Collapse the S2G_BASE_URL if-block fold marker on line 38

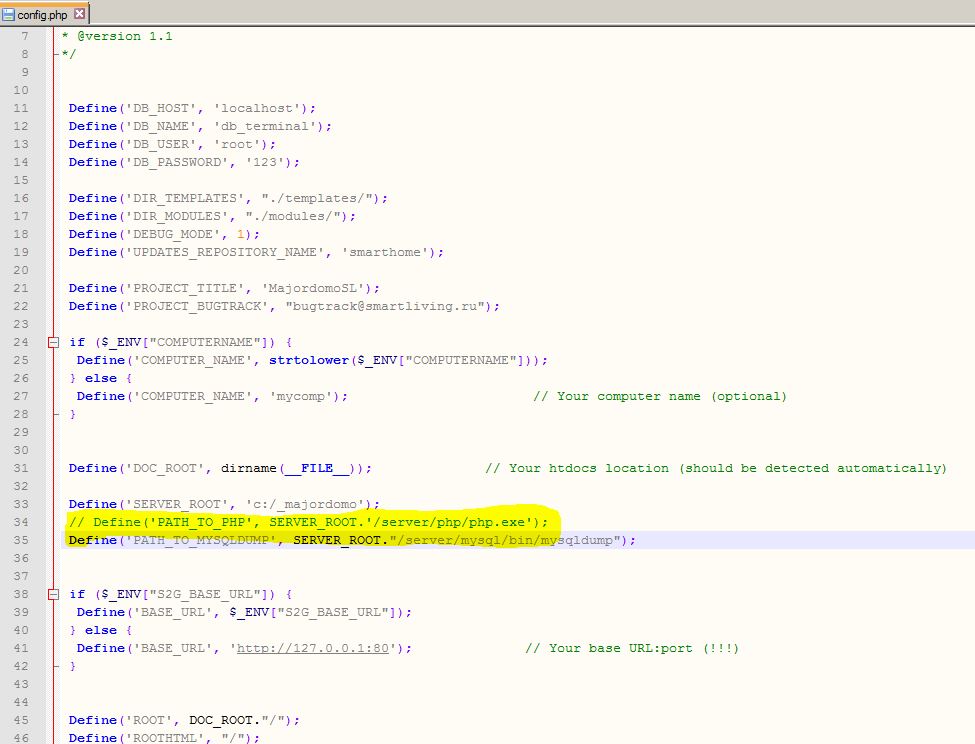(53, 594)
